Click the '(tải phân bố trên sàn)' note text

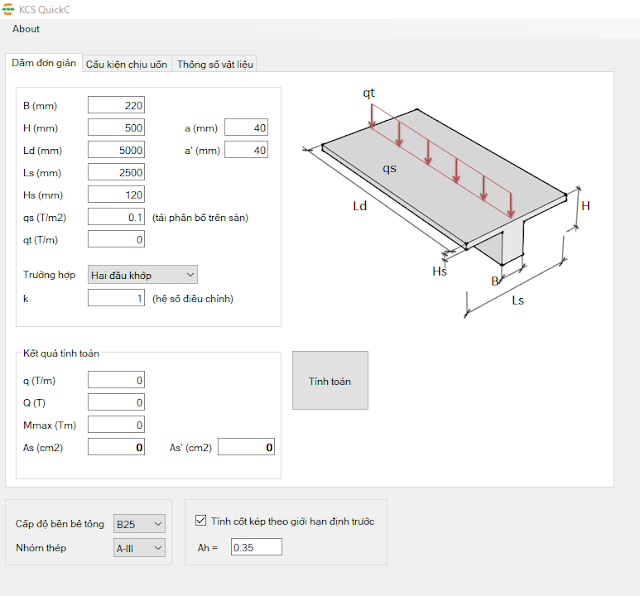pos(200,218)
